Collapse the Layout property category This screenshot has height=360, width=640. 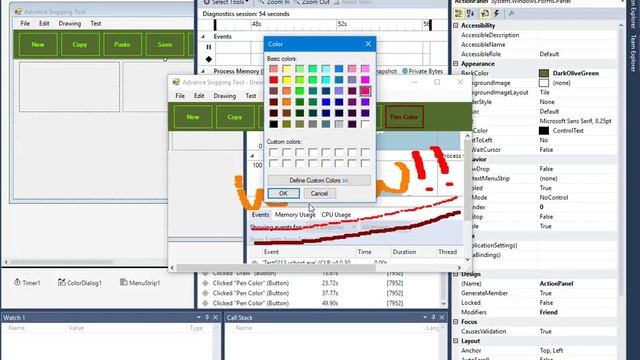[x=456, y=341]
